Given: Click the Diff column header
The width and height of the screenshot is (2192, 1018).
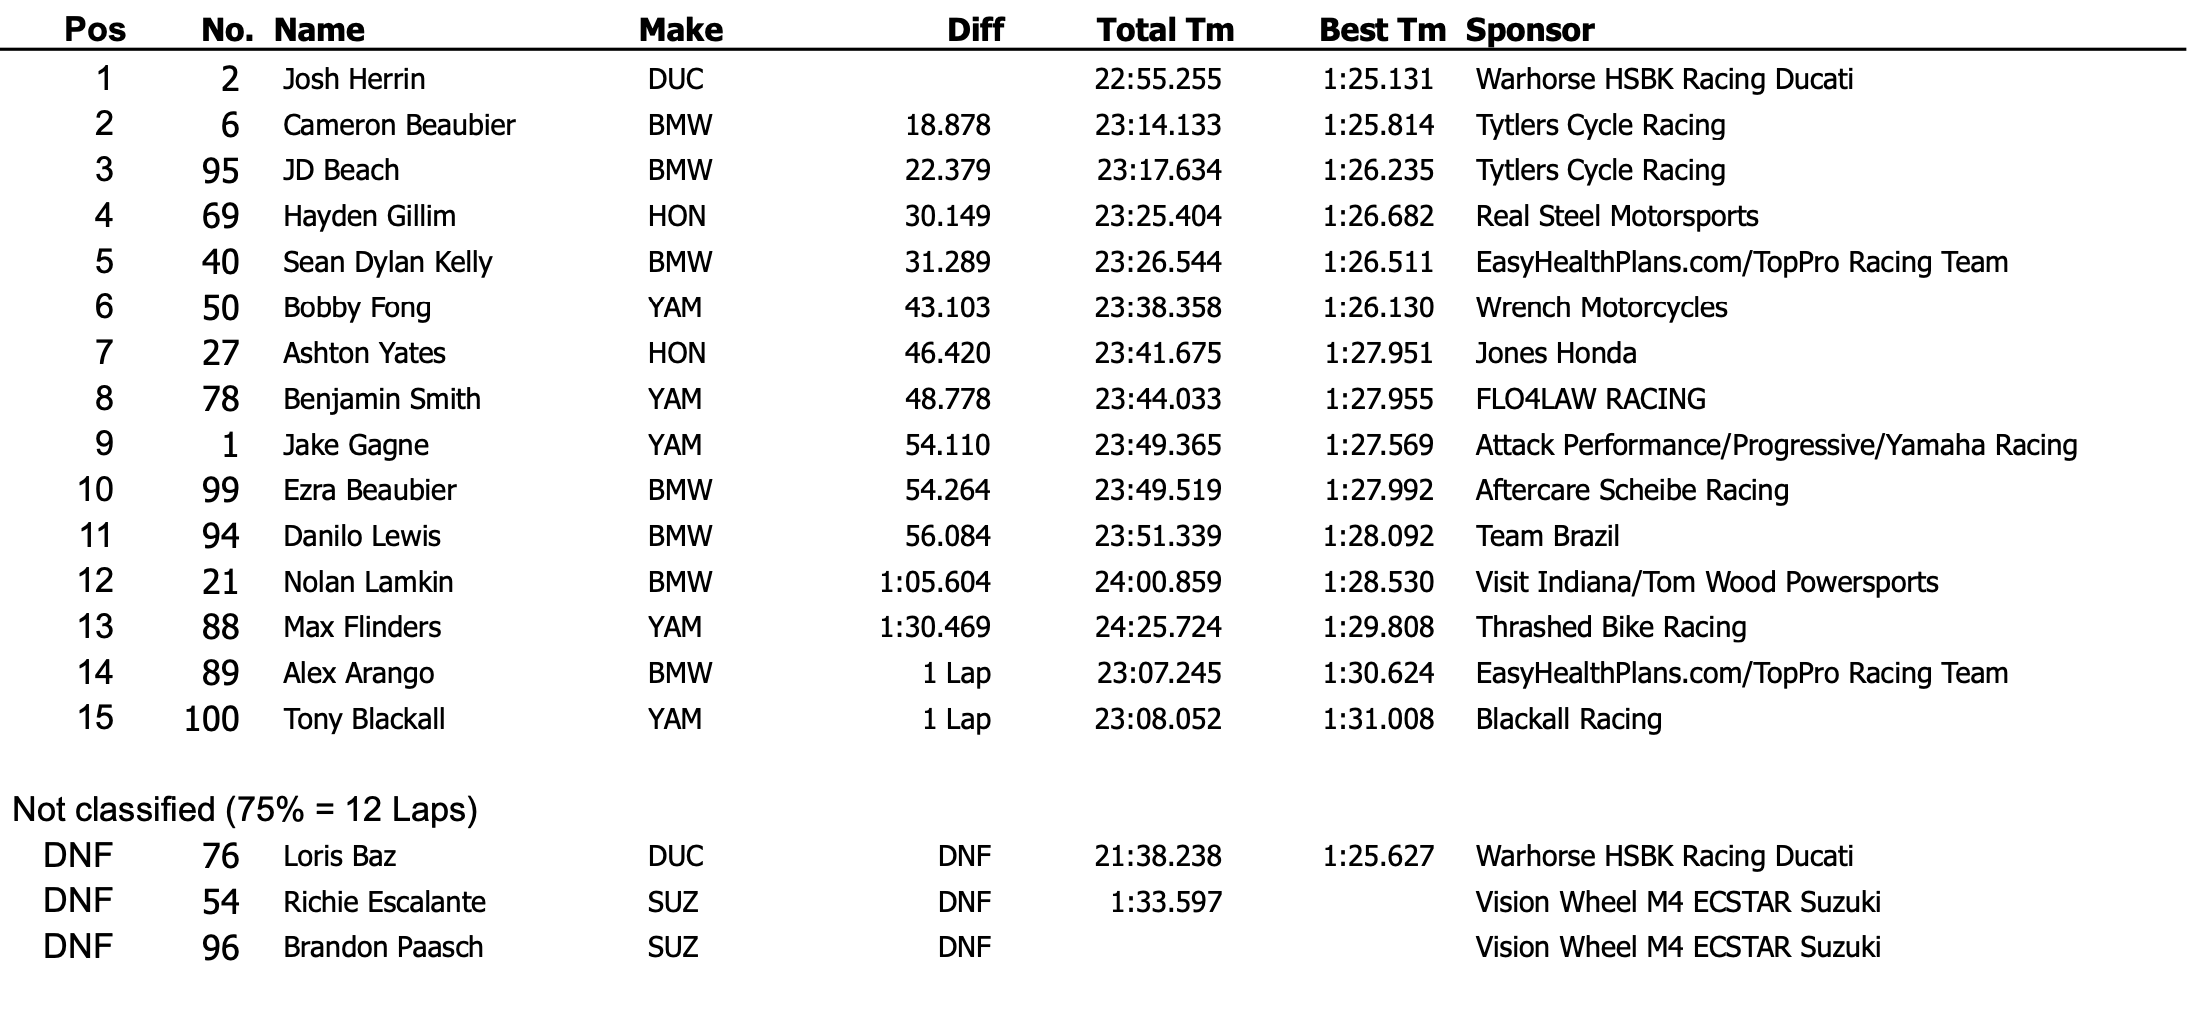Looking at the screenshot, I should pos(975,29).
